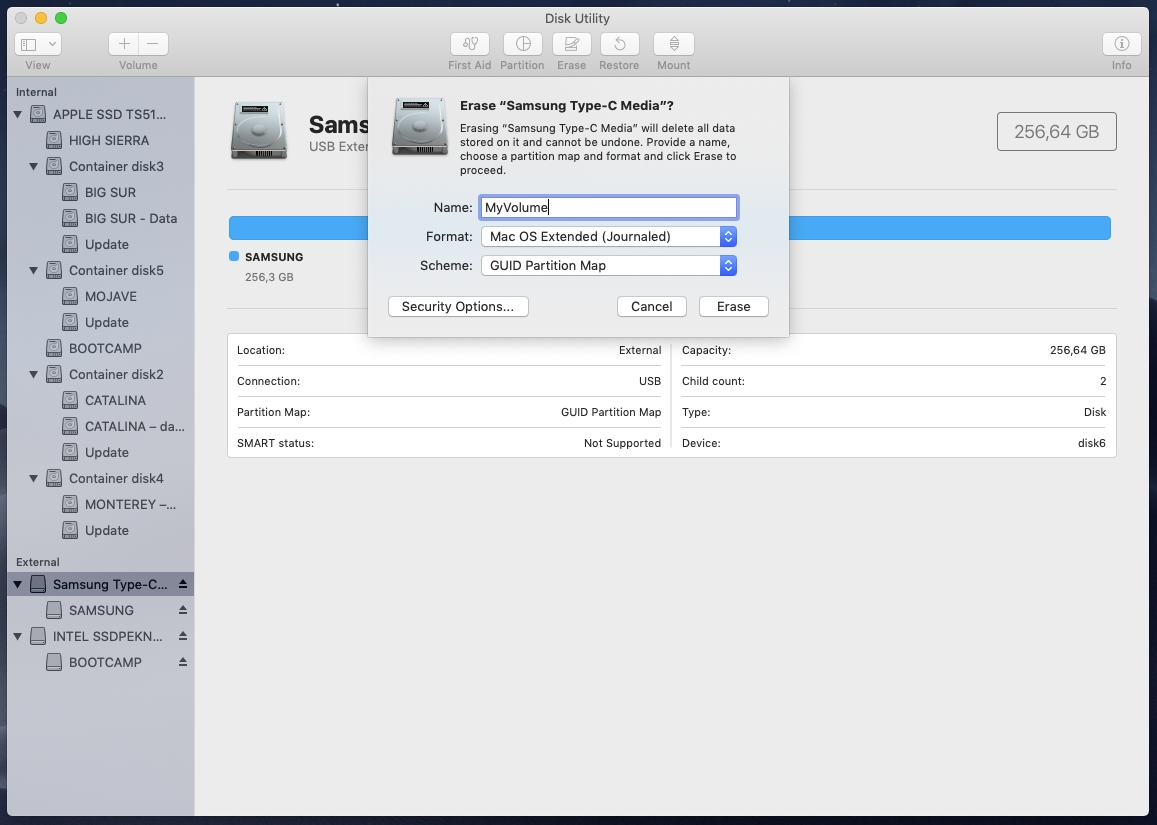This screenshot has height=825, width=1157.
Task: Open the Info inspector button
Action: (x=1122, y=44)
